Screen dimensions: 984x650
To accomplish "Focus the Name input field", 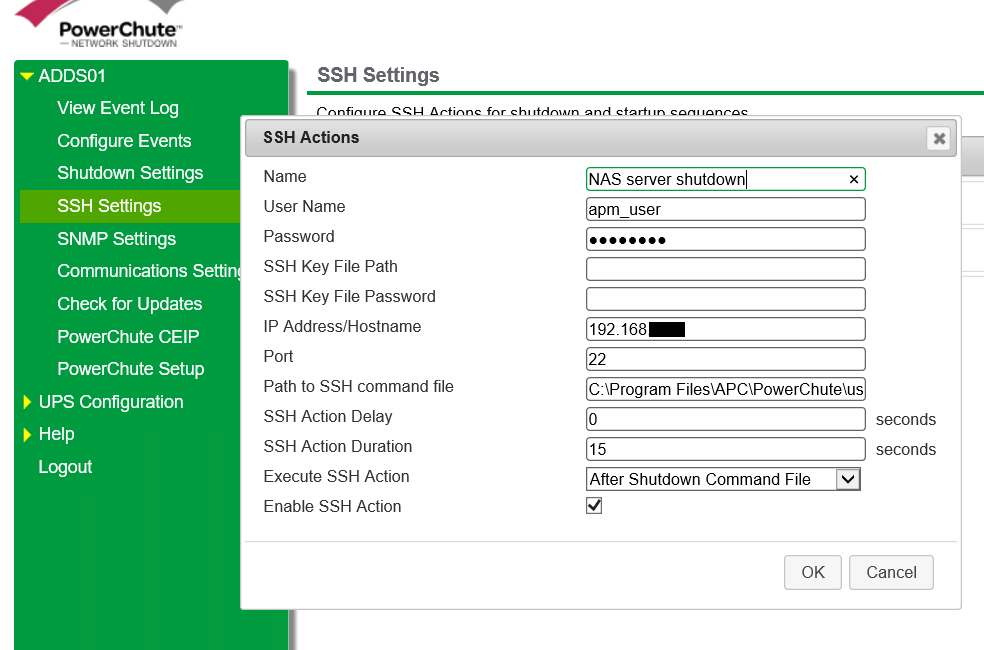I will (x=725, y=179).
